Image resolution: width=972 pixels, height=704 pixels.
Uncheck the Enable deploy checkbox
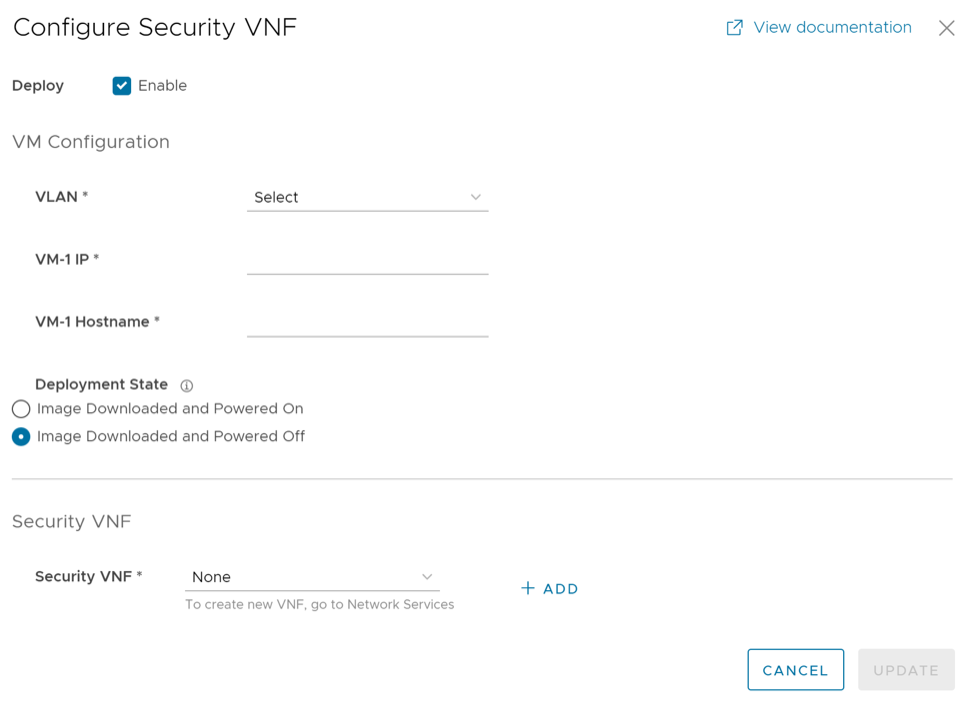(122, 86)
